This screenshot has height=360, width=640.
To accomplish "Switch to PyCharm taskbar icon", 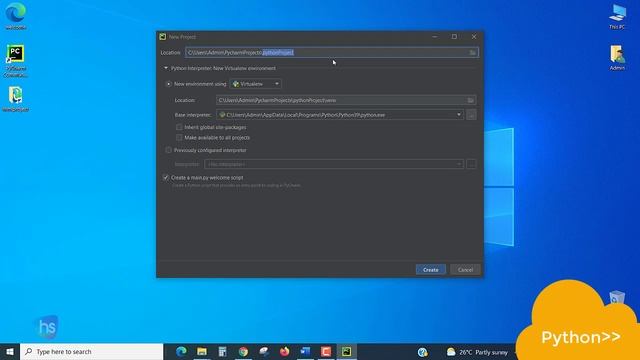I will pos(347,351).
